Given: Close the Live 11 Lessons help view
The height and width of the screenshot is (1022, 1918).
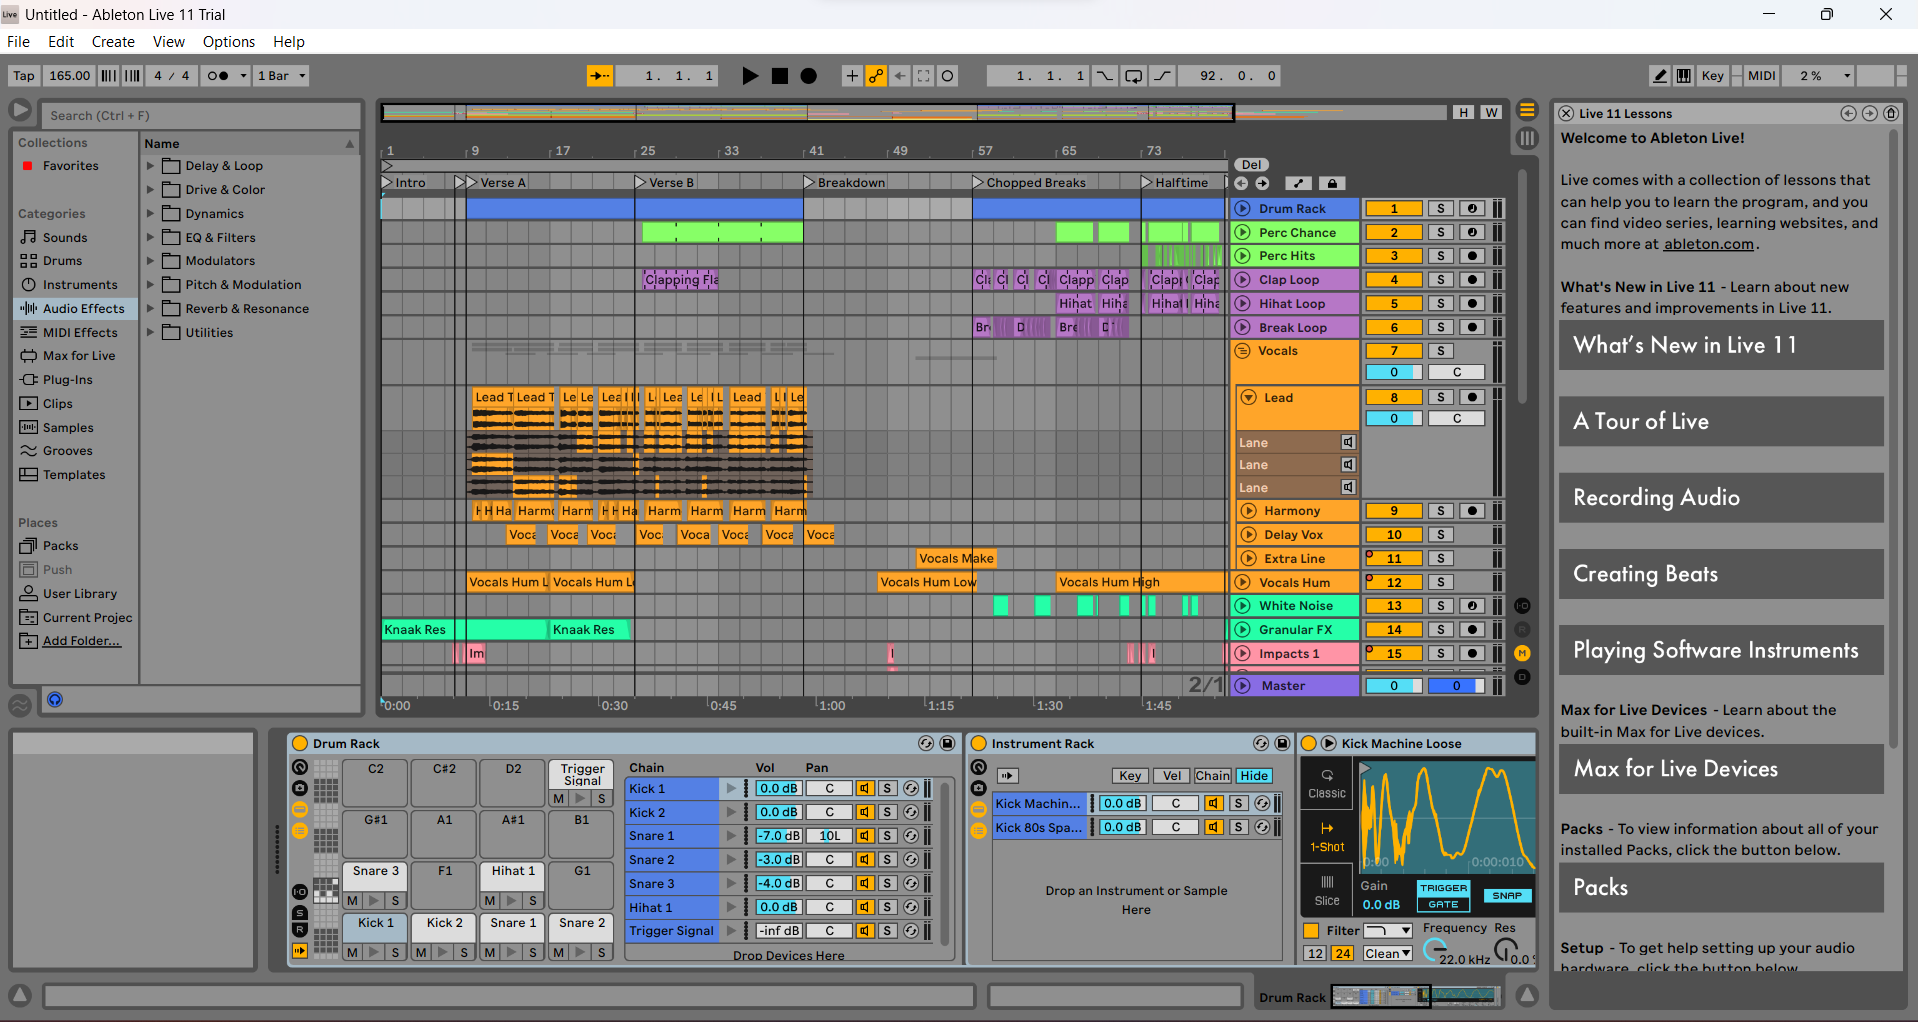Looking at the screenshot, I should tap(1567, 113).
